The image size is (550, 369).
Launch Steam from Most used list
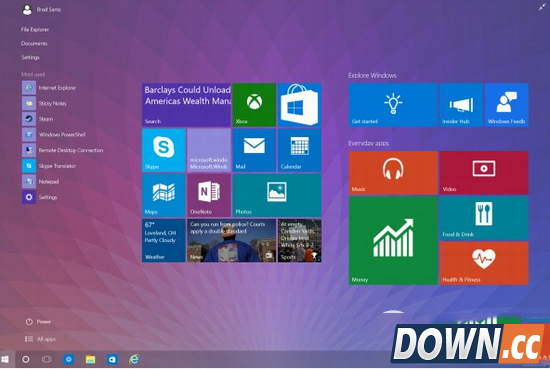(38, 119)
